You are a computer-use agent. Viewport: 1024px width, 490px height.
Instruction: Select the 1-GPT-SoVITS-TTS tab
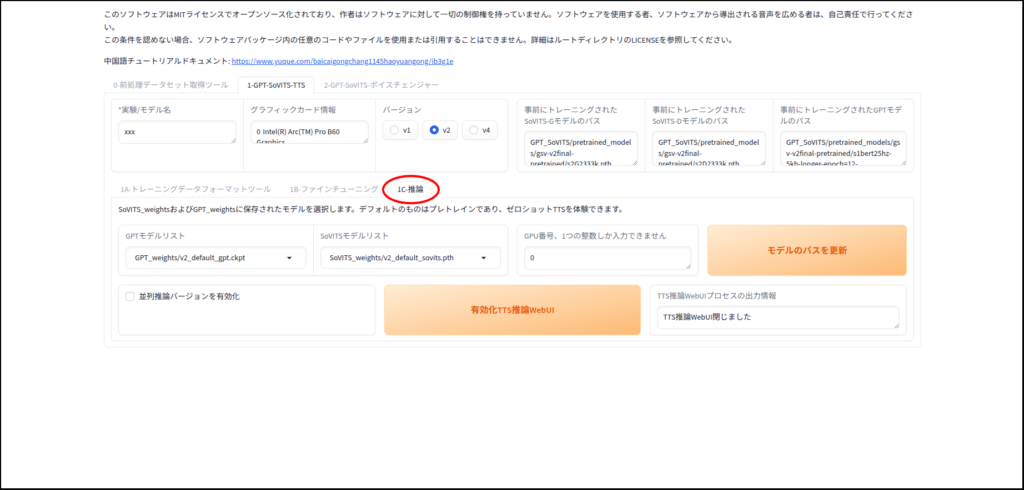point(277,85)
